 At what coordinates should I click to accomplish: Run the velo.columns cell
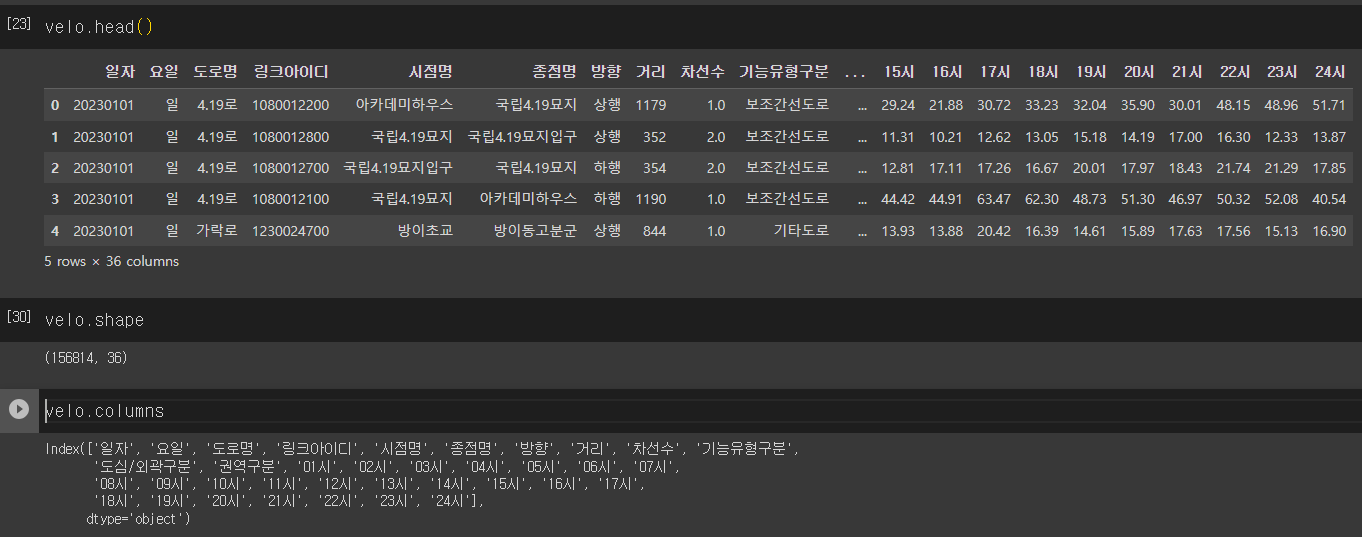click(19, 409)
